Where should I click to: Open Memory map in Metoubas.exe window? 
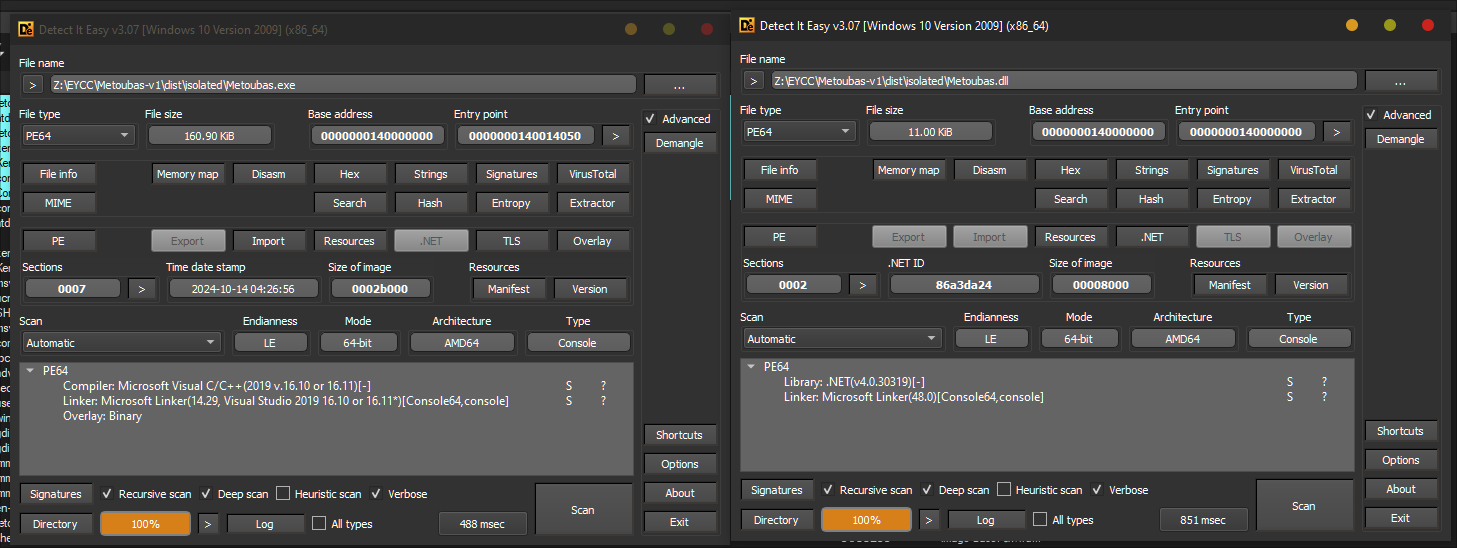(187, 174)
